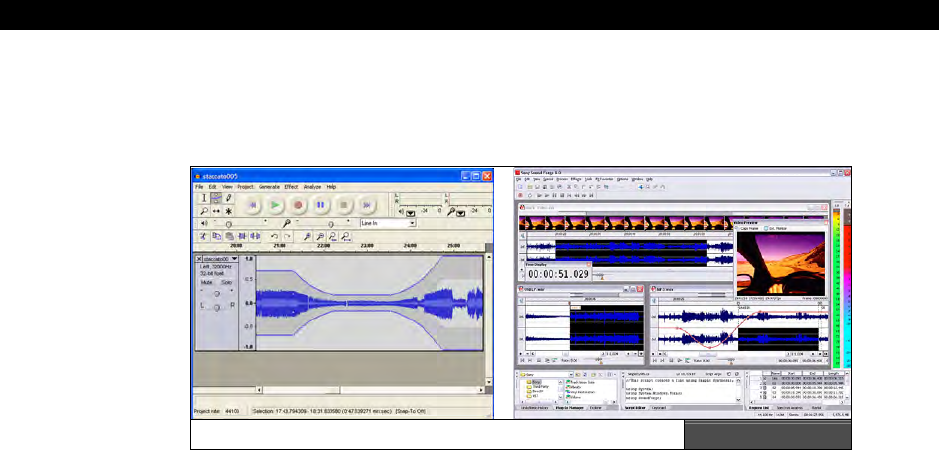939x450 pixels.
Task: Skip to start in Audacity transport
Action: pos(253,205)
